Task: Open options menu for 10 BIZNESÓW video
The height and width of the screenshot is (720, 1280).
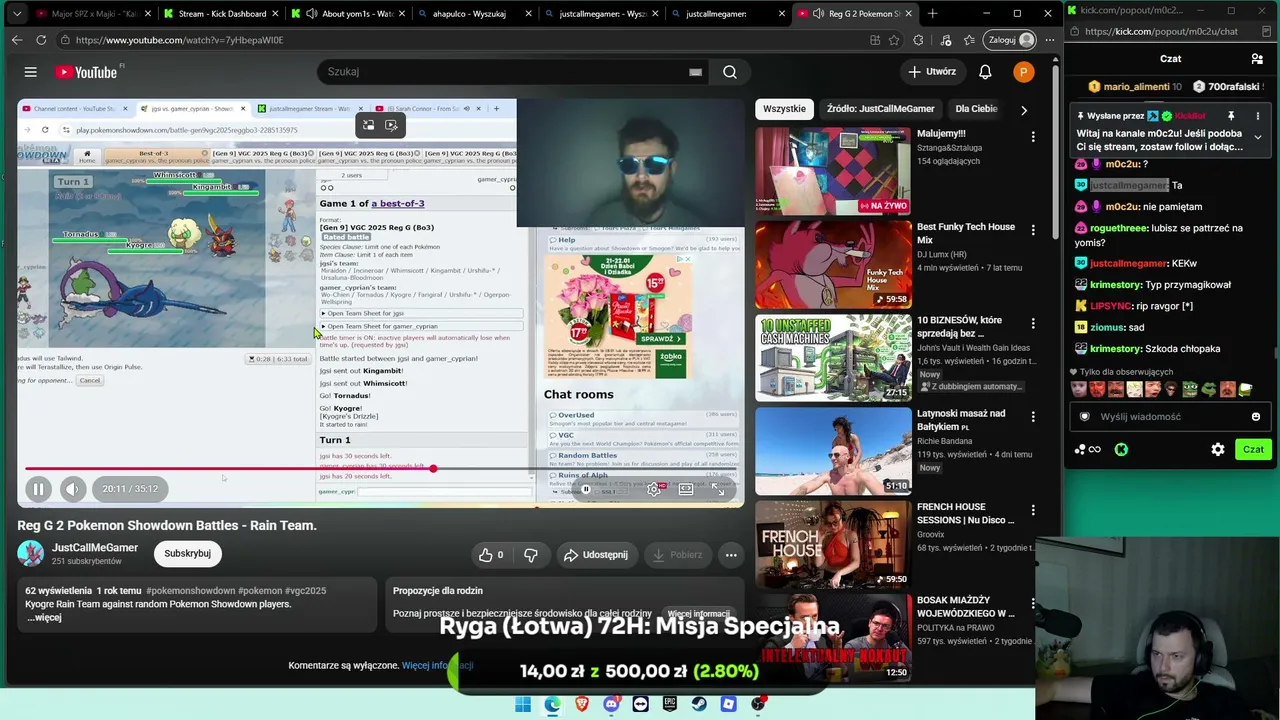Action: click(x=1033, y=324)
